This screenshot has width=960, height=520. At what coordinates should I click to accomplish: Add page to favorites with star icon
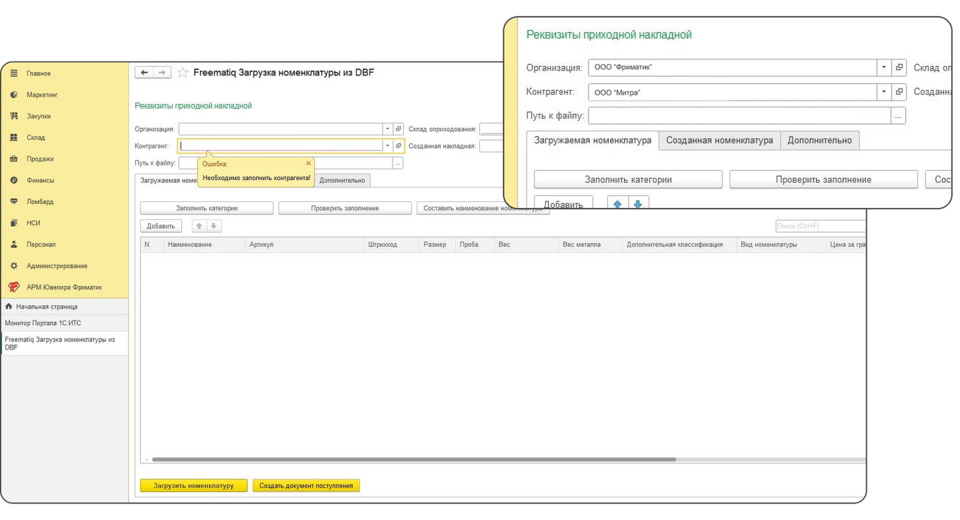183,73
